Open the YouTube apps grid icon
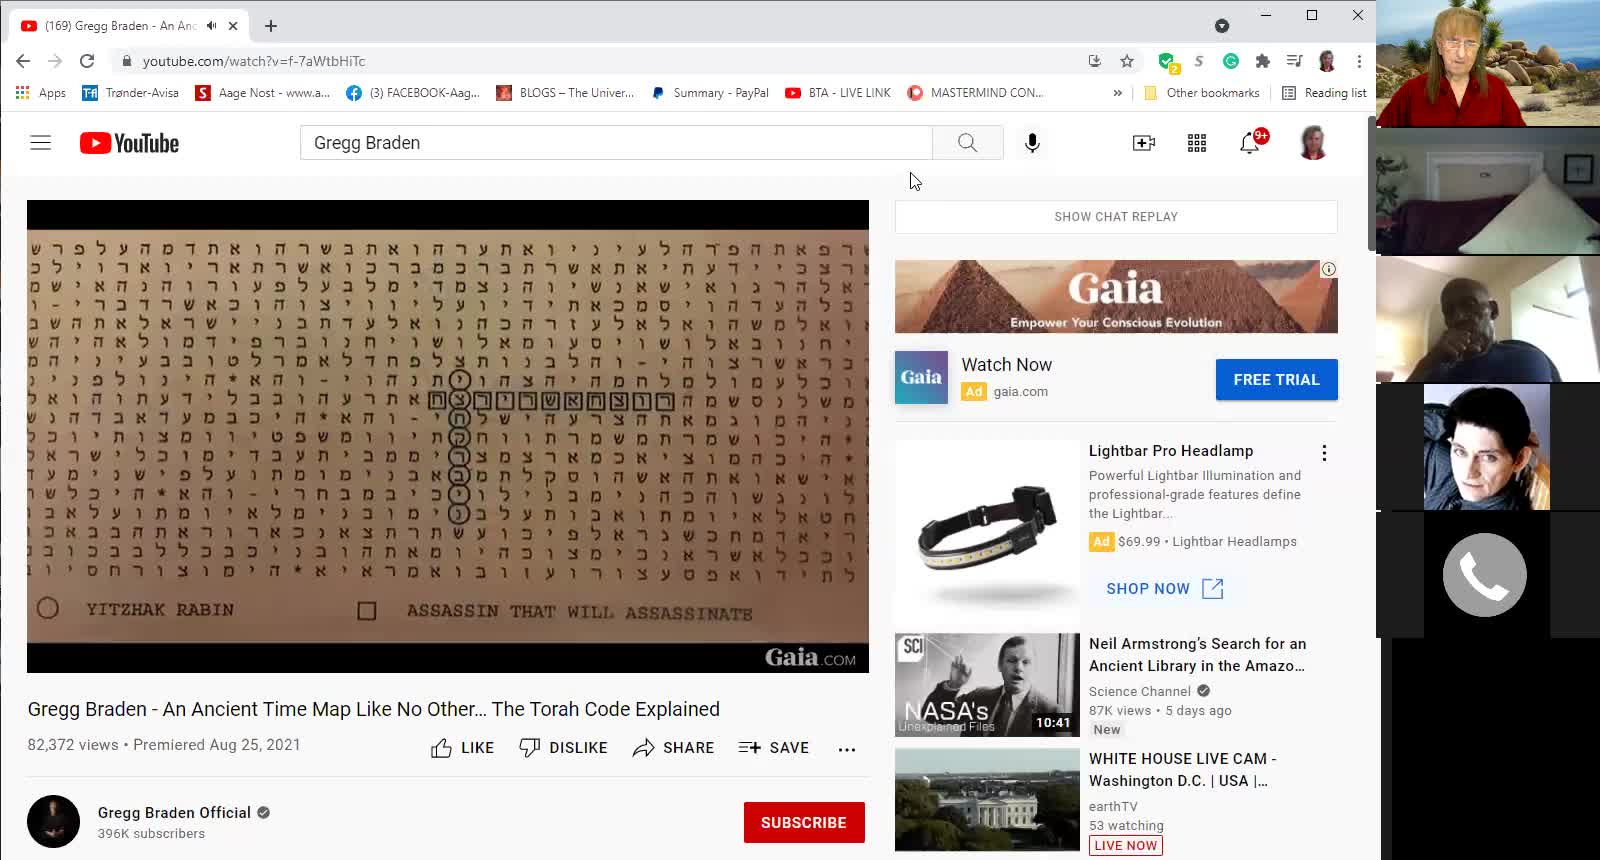Viewport: 1600px width, 860px height. [x=1197, y=143]
